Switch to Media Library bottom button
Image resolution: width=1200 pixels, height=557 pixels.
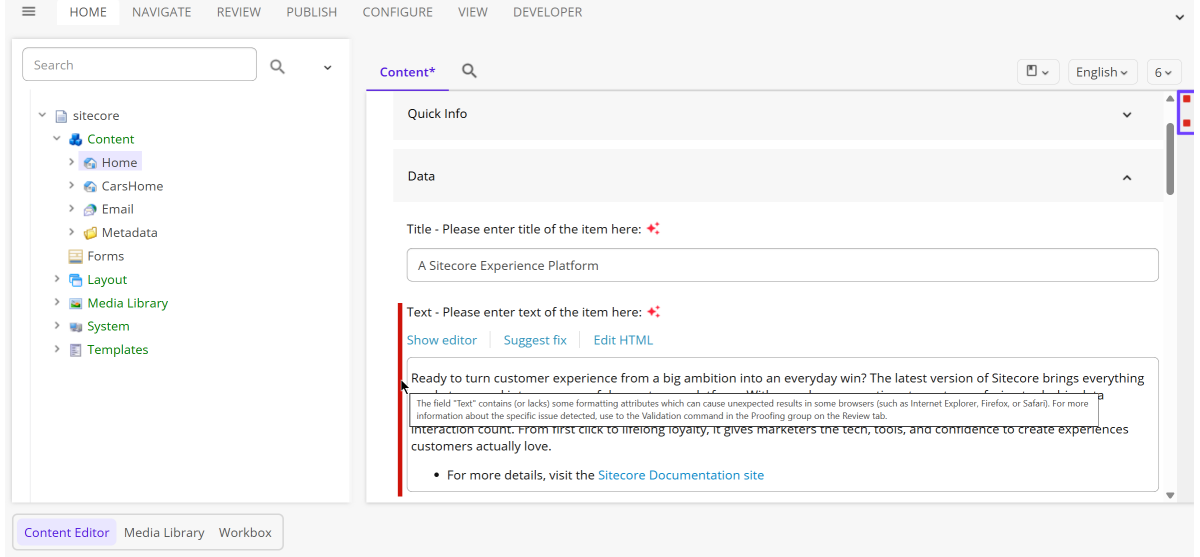(x=164, y=533)
